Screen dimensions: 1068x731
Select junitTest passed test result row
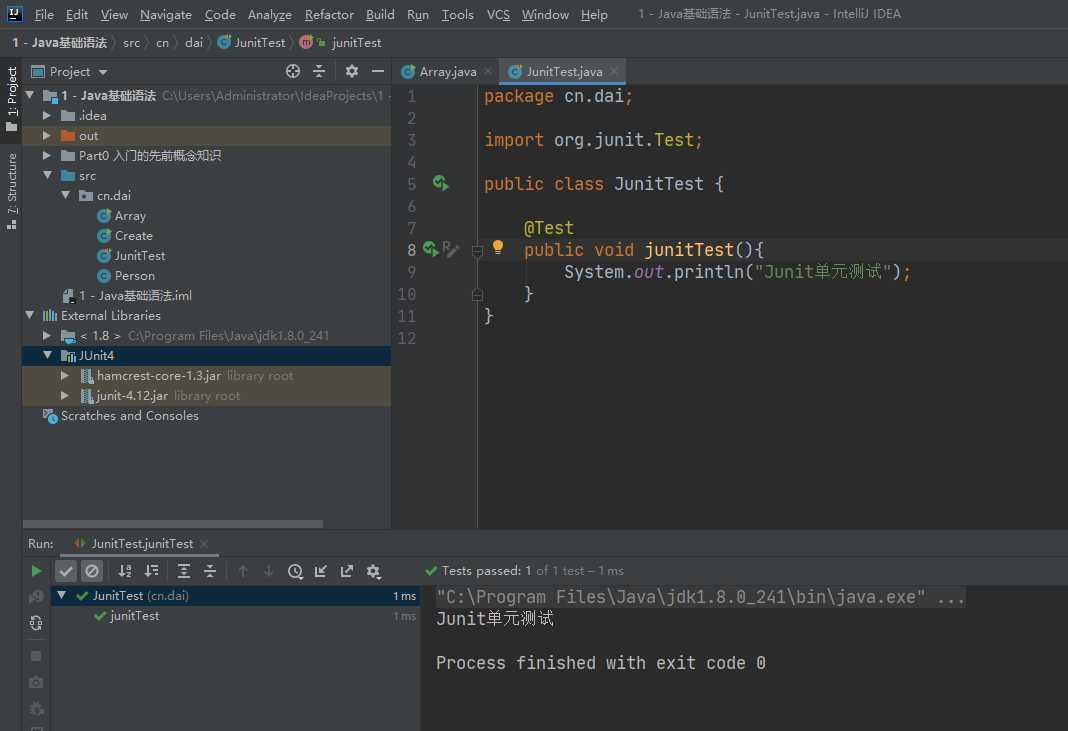(x=235, y=616)
